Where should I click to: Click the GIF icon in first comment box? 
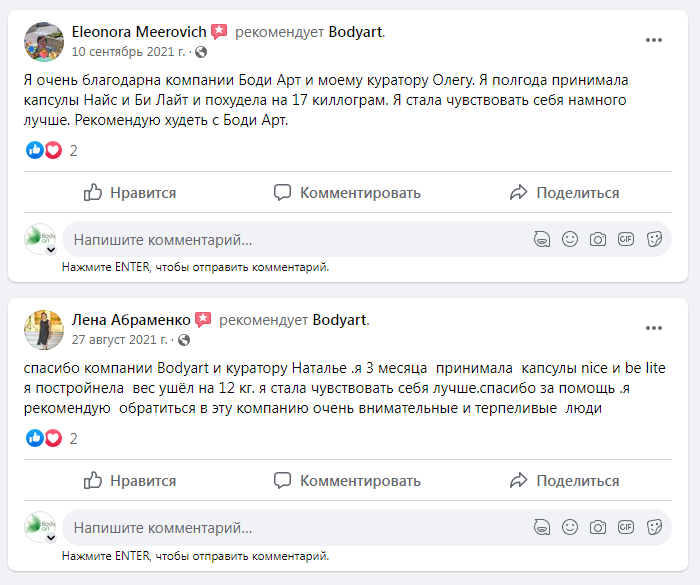pos(626,239)
